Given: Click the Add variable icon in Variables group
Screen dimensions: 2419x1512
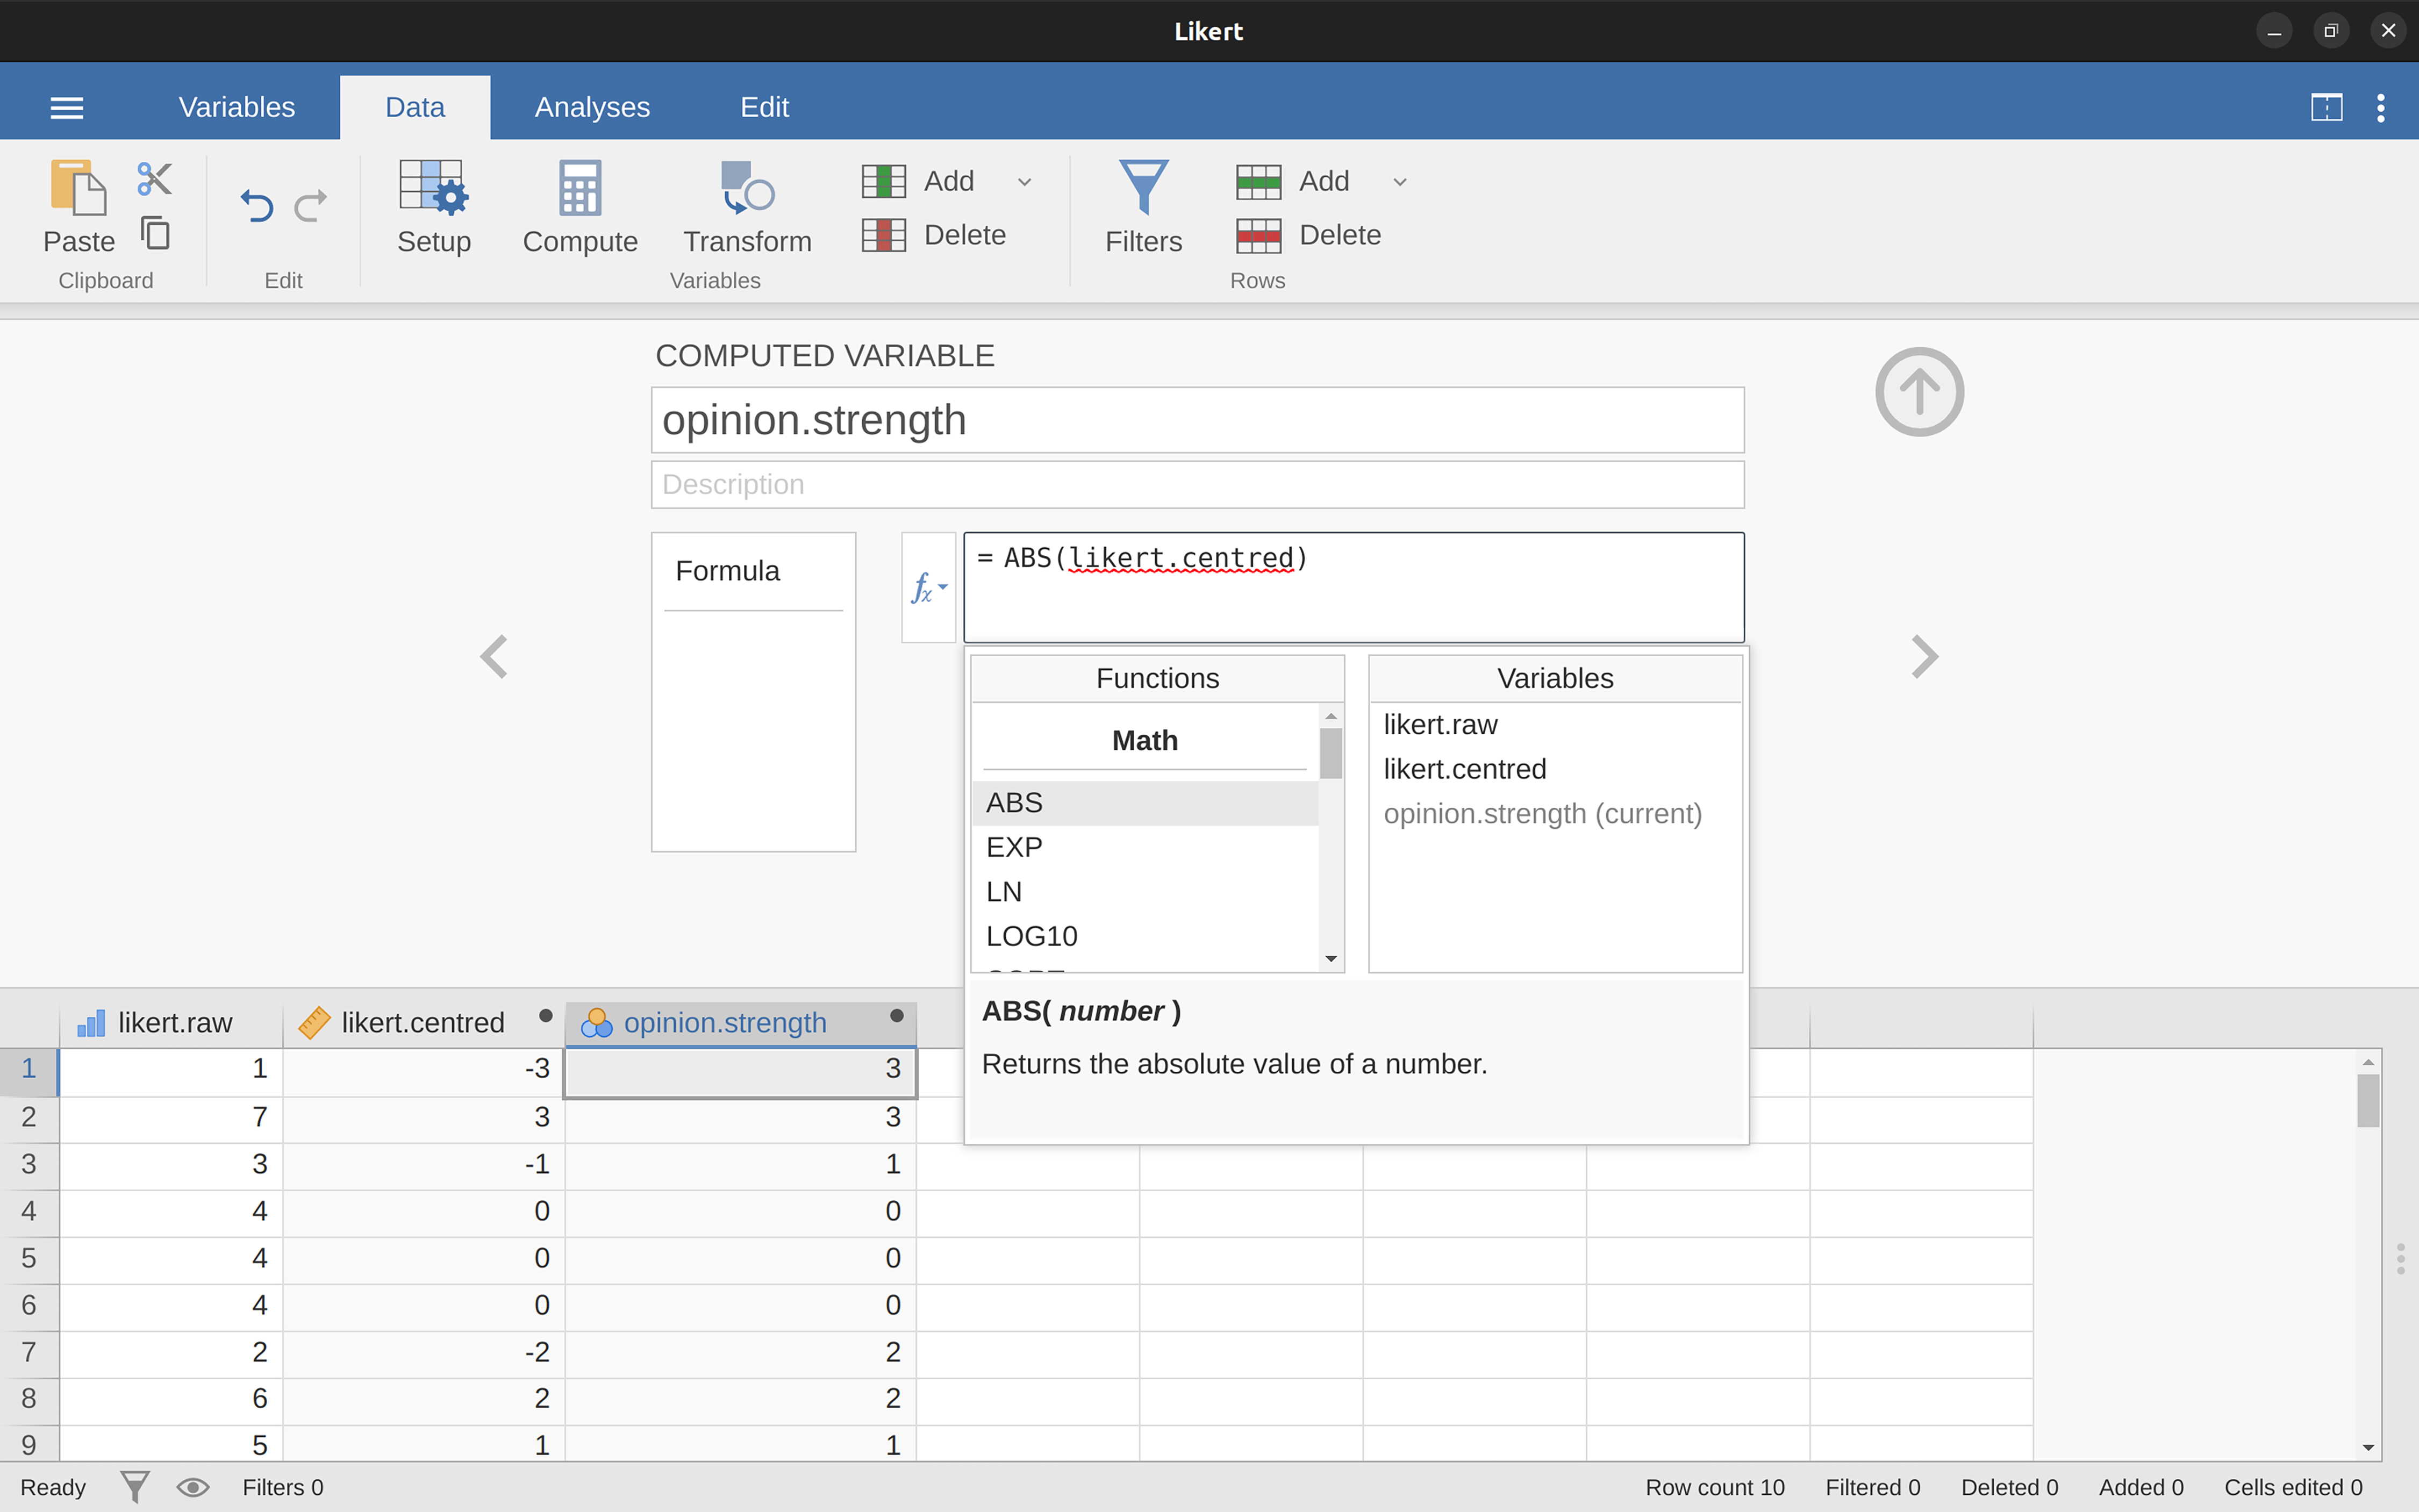Looking at the screenshot, I should pyautogui.click(x=883, y=181).
